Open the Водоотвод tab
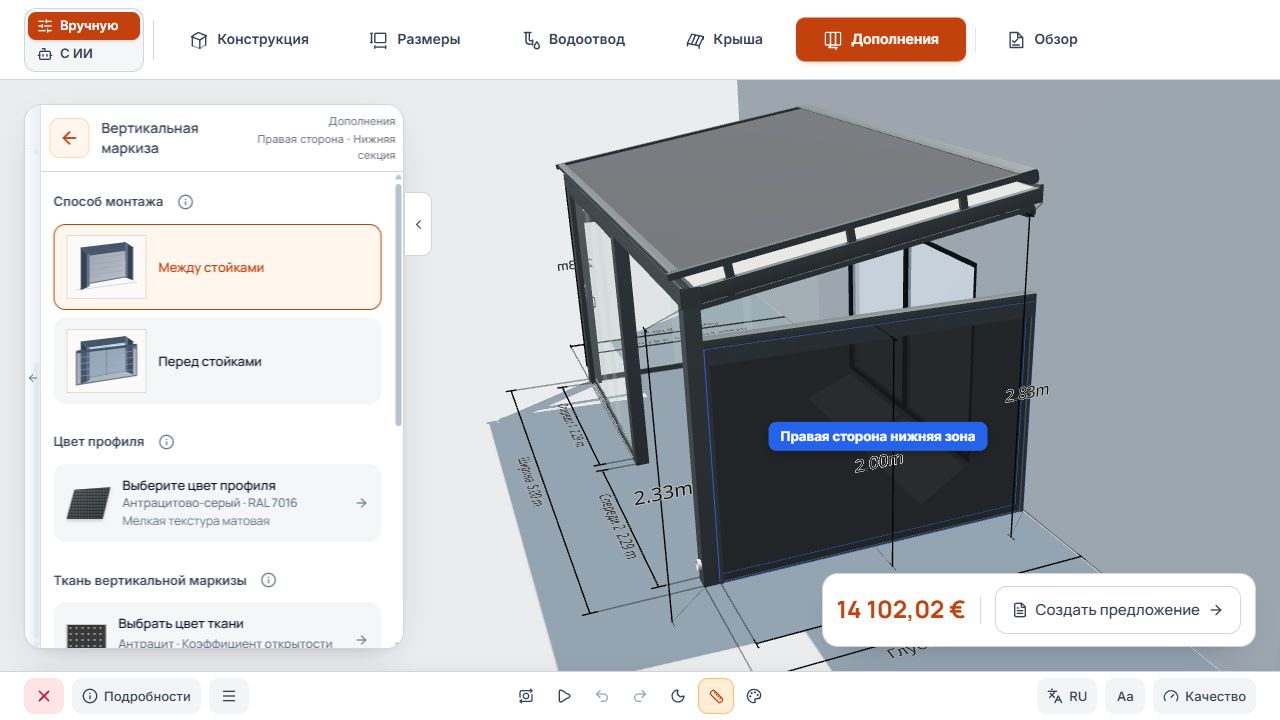Viewport: 1280px width, 720px height. [x=574, y=40]
